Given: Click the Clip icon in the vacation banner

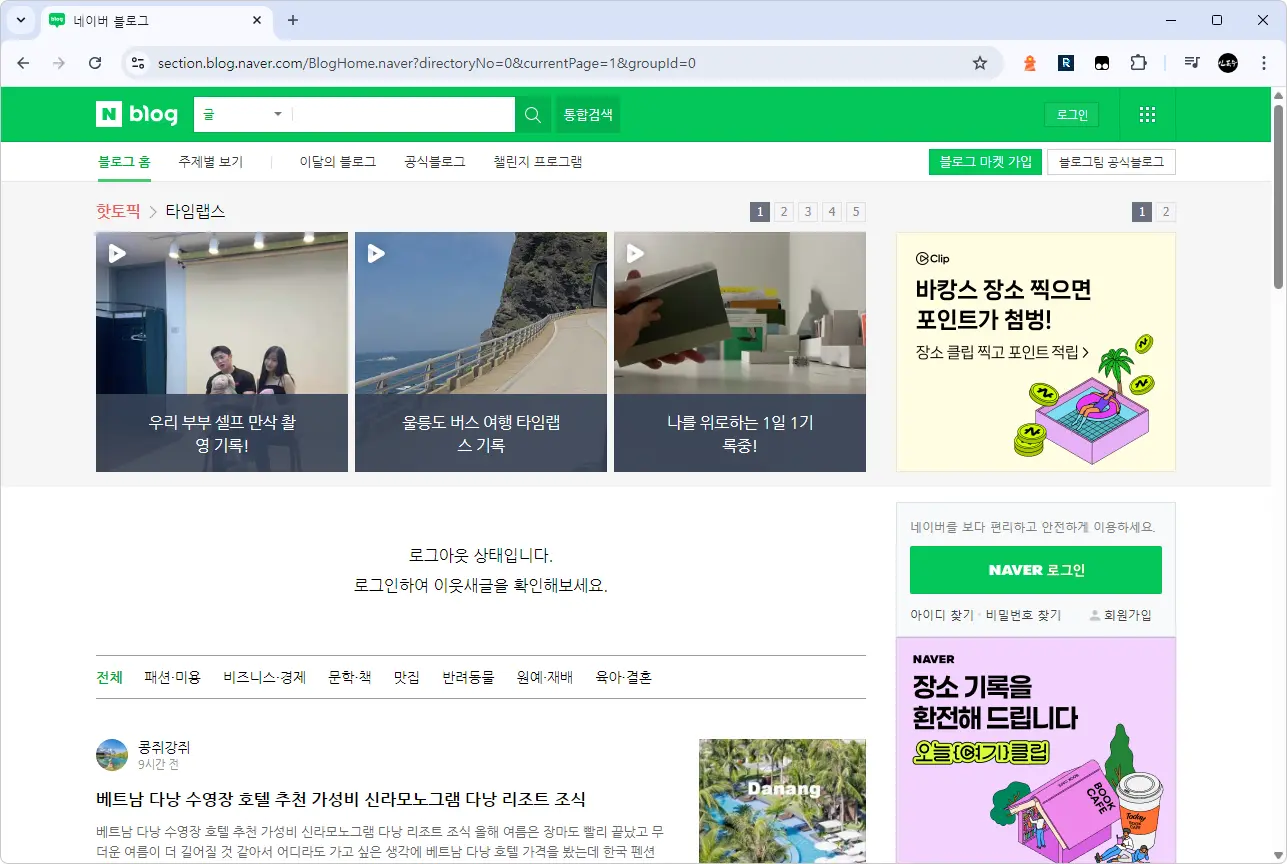Looking at the screenshot, I should pyautogui.click(x=922, y=258).
